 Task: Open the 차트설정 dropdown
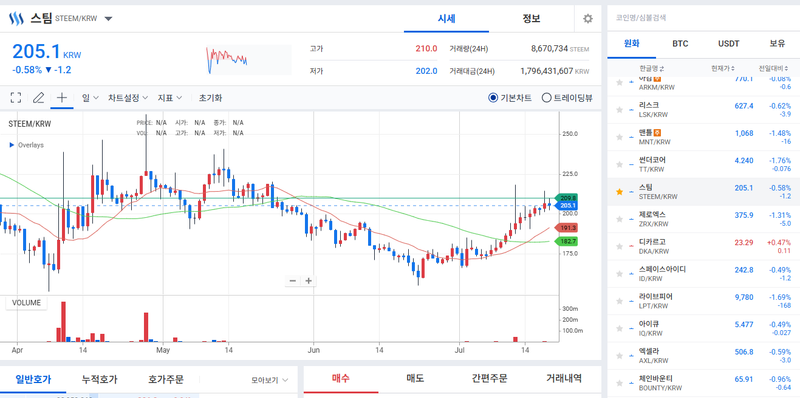tap(128, 98)
